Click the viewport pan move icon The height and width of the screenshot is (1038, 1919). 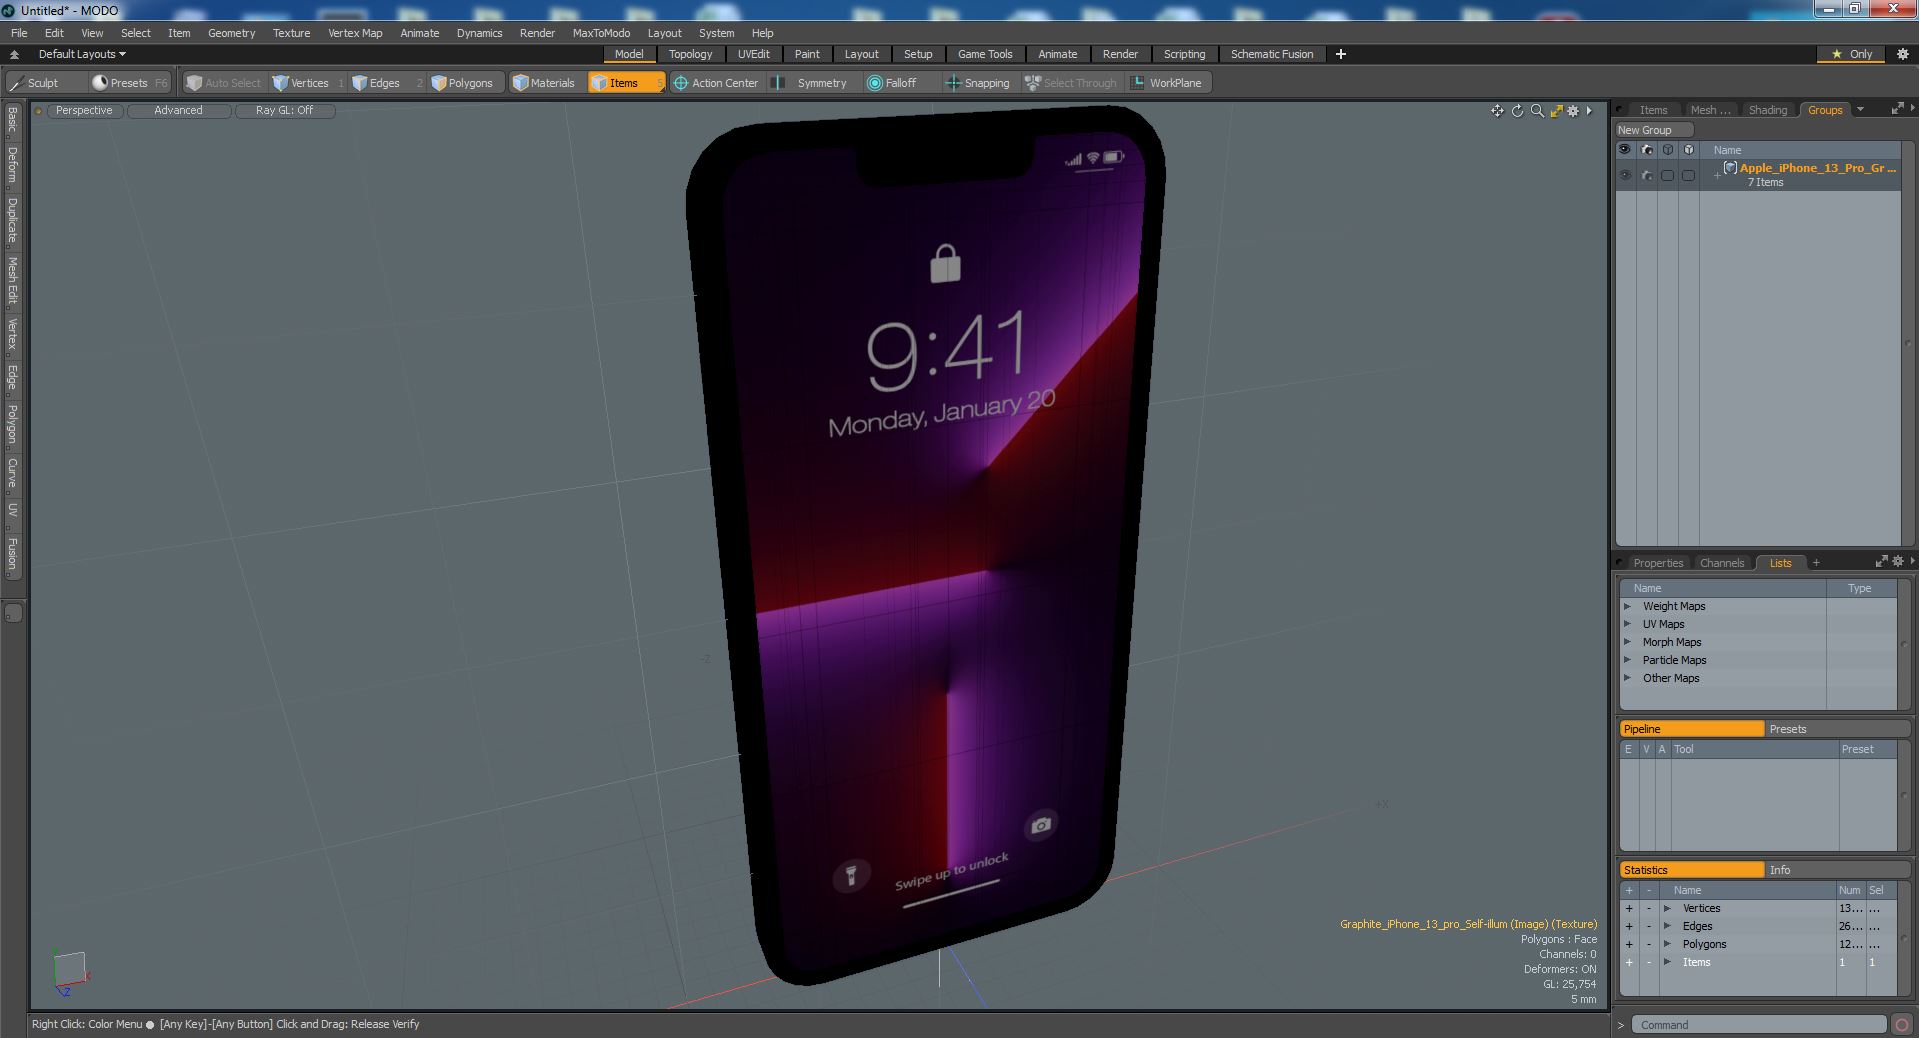click(1497, 111)
